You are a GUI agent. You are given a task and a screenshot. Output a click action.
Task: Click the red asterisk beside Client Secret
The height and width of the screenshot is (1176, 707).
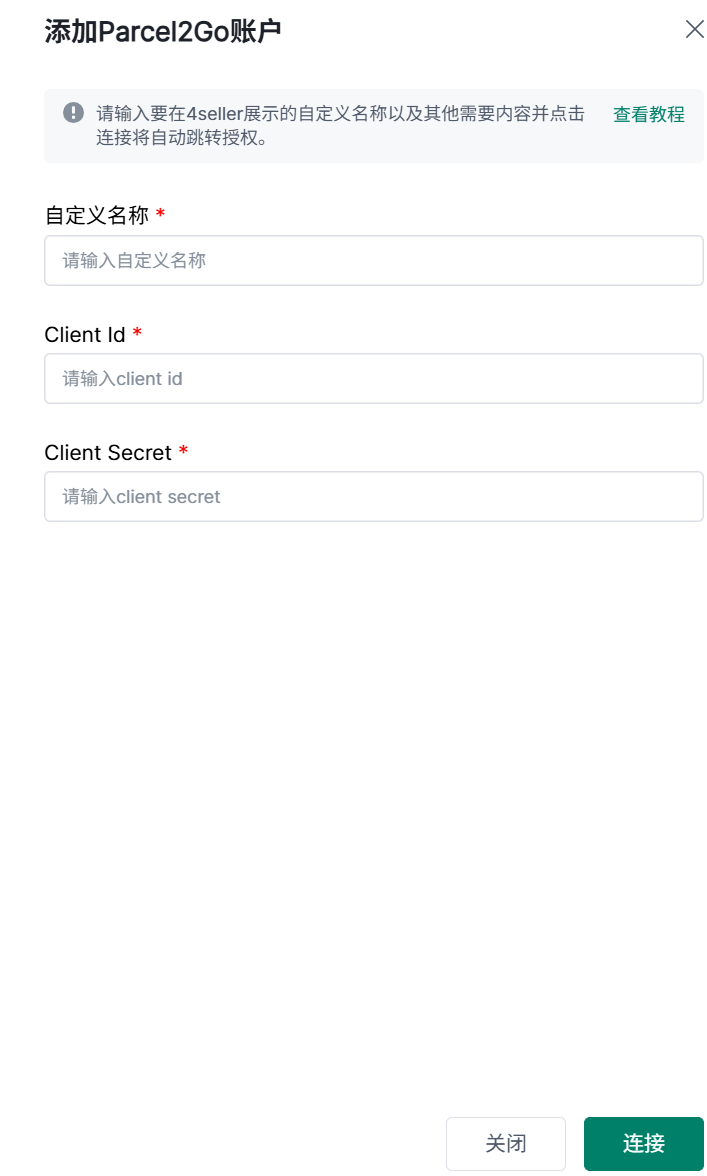click(x=183, y=451)
